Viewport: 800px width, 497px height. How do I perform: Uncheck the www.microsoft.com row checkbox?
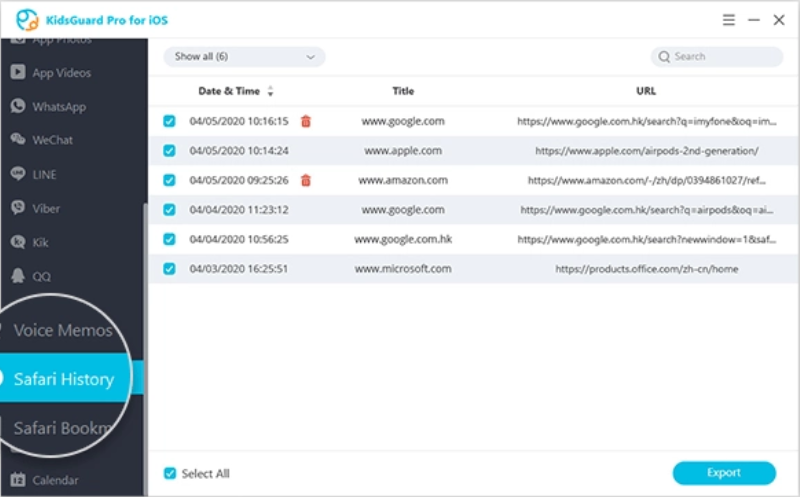point(169,268)
